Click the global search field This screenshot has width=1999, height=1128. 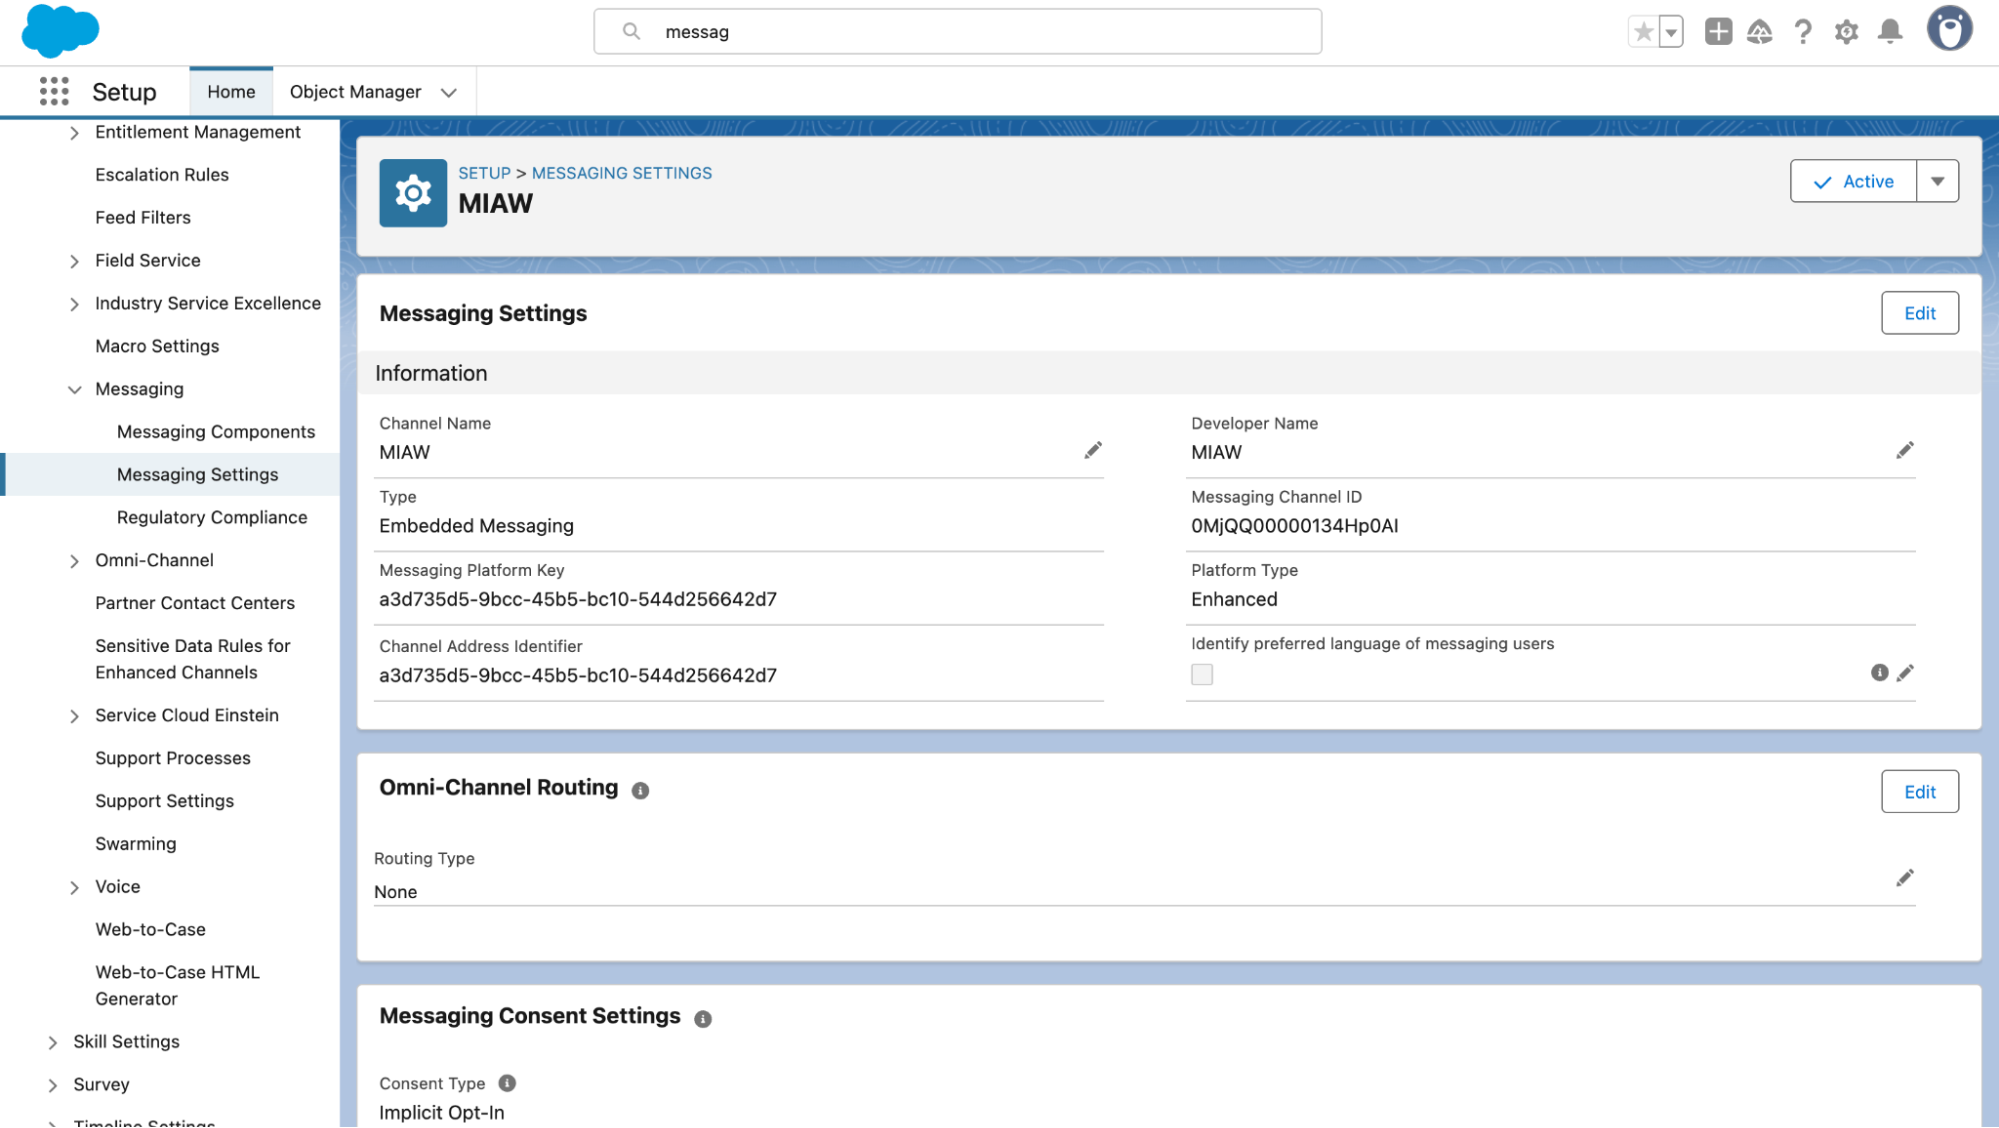(958, 32)
